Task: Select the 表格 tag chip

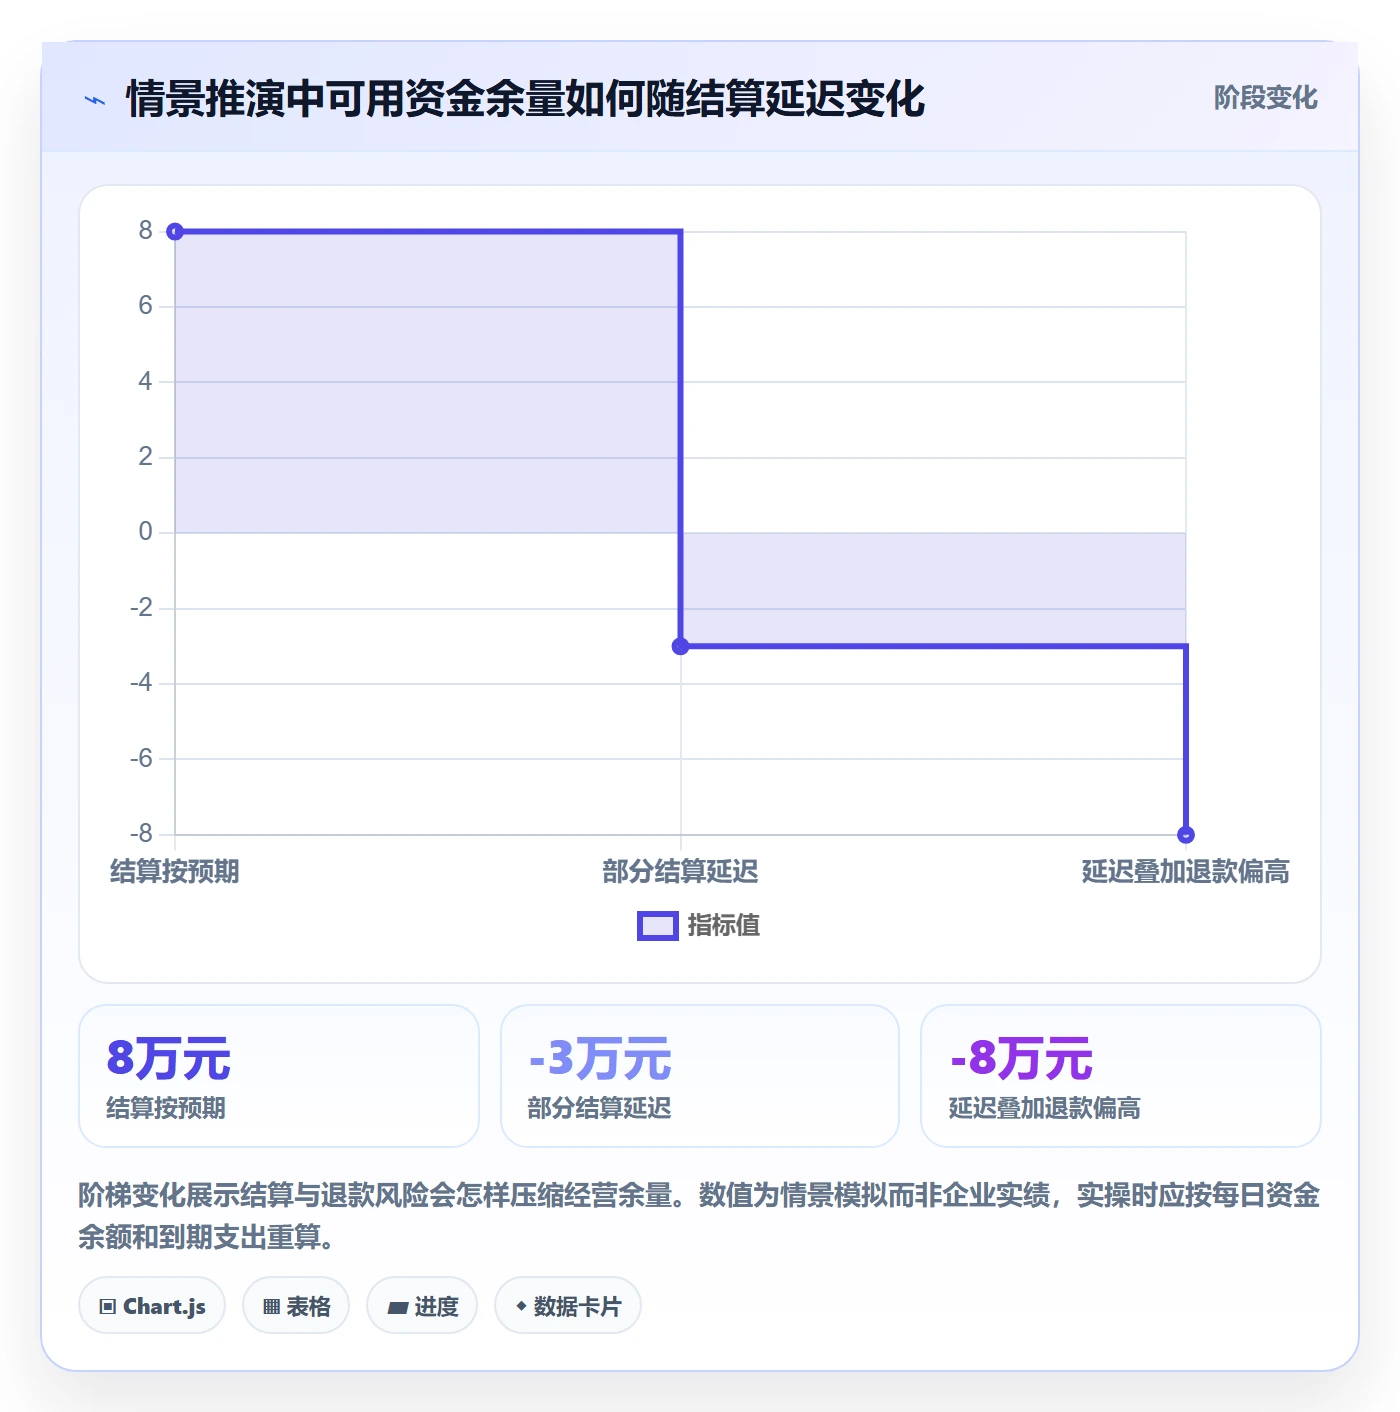Action: (296, 1306)
